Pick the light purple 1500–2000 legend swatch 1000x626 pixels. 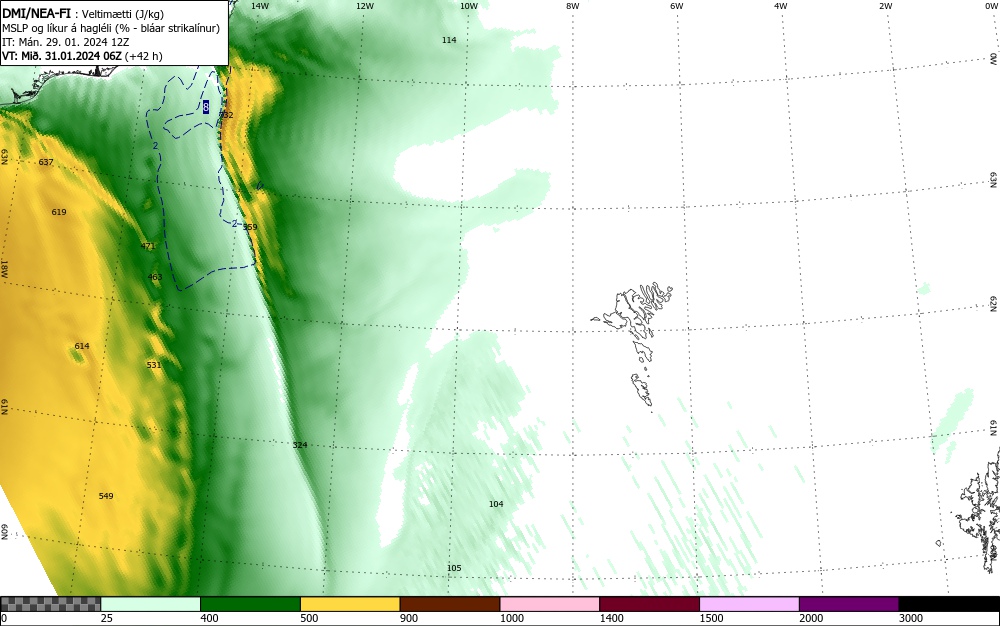[x=749, y=604]
